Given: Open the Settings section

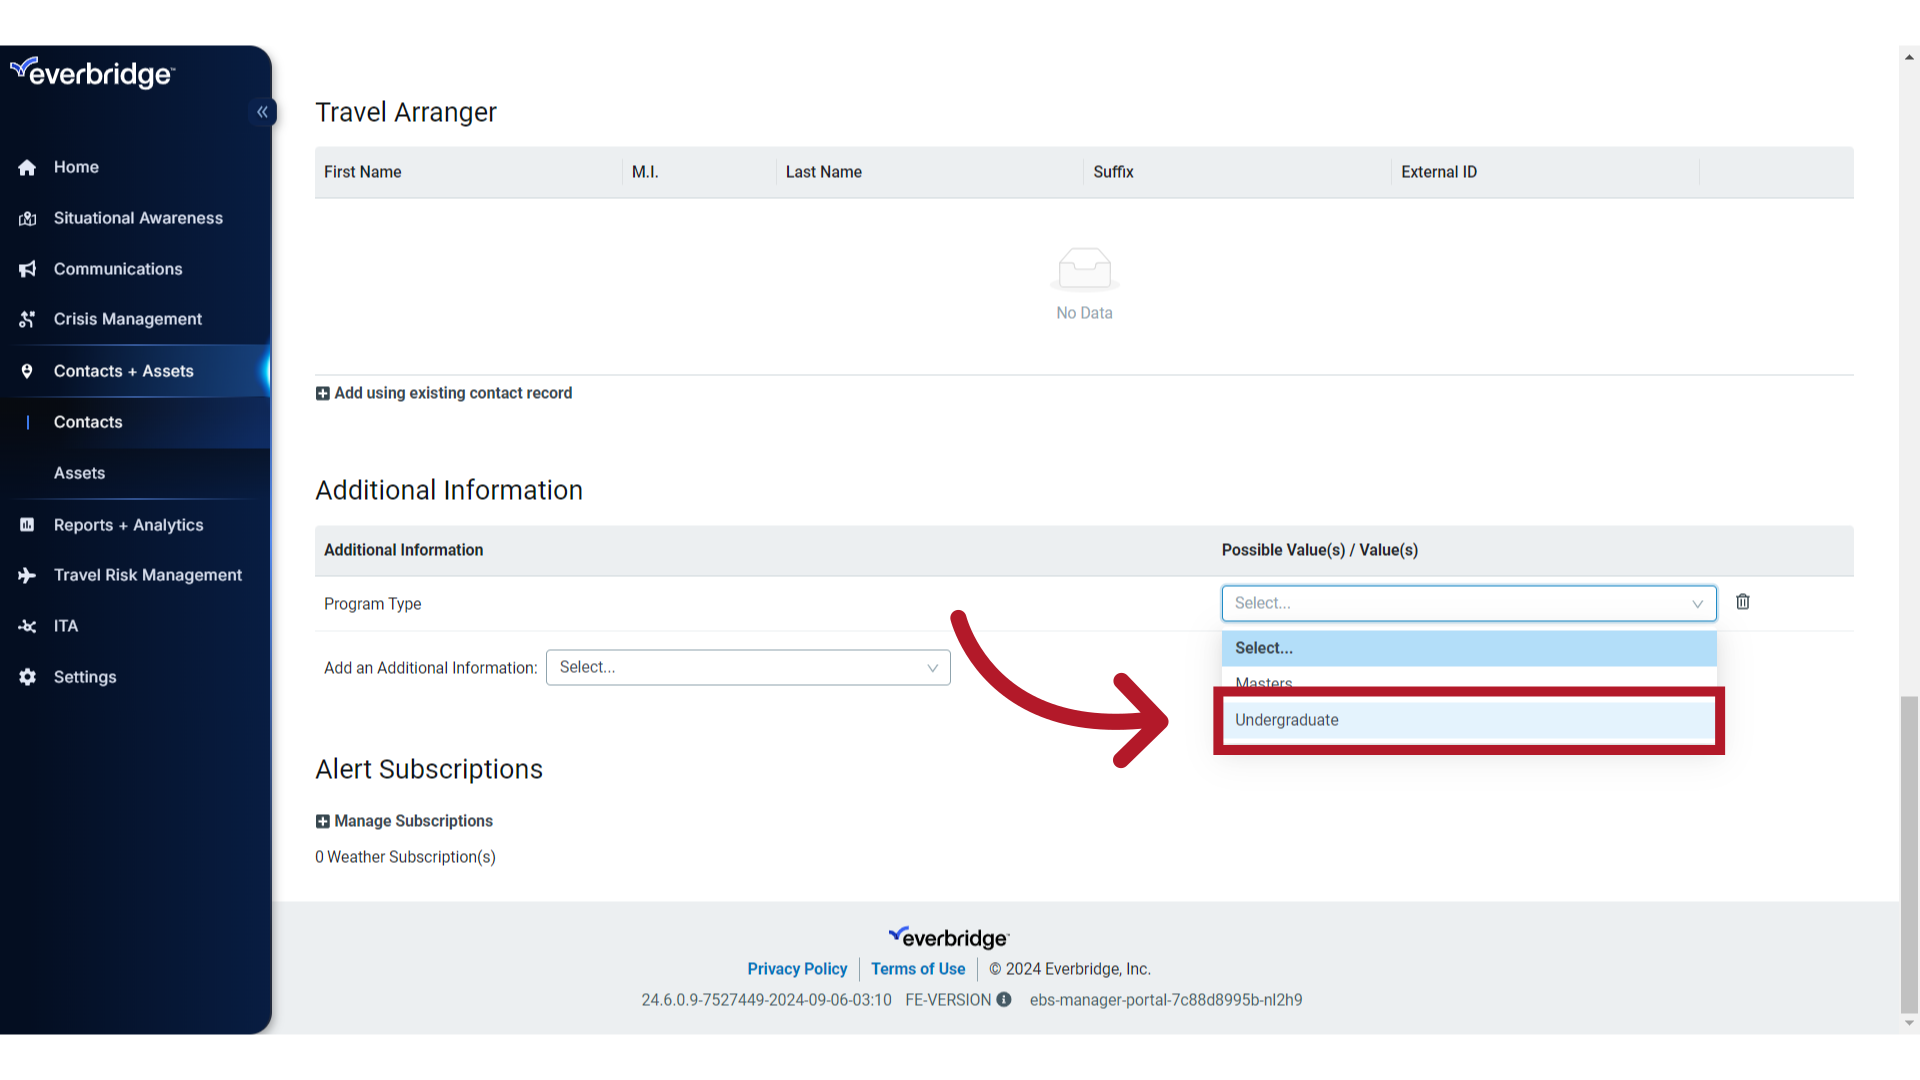Looking at the screenshot, I should (84, 676).
